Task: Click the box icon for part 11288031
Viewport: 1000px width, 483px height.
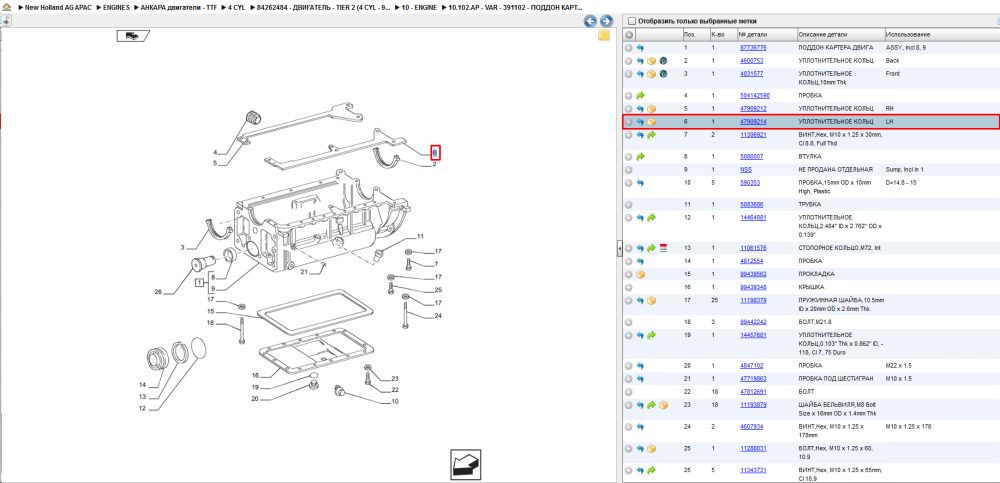Action: click(651, 449)
